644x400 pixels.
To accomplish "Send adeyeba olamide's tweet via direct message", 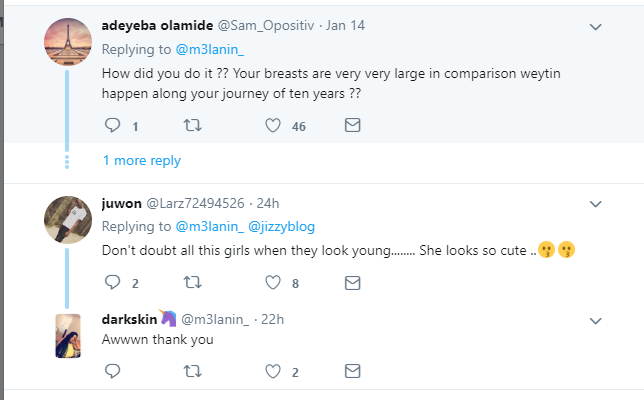I will tap(352, 126).
